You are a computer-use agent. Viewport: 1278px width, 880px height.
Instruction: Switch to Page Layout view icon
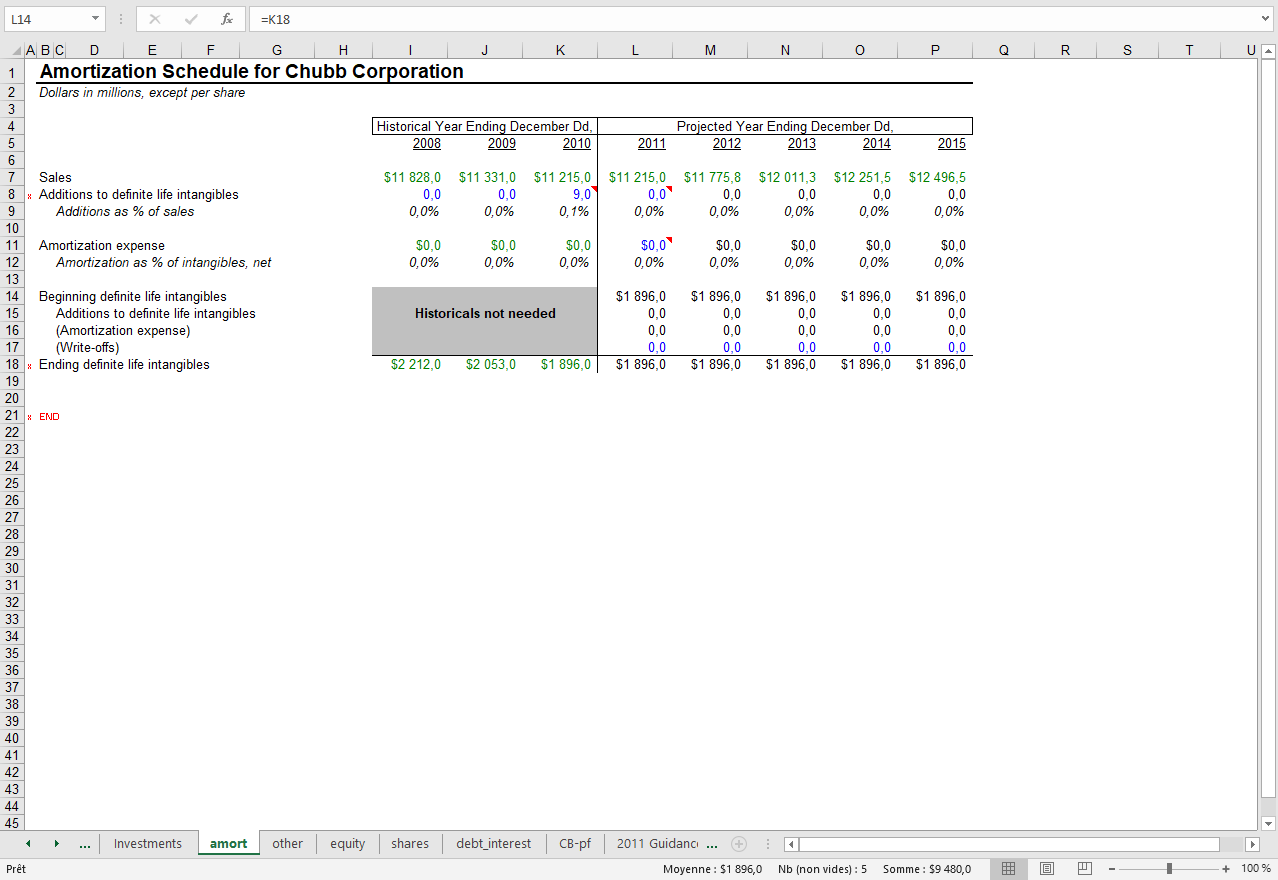(x=1046, y=869)
